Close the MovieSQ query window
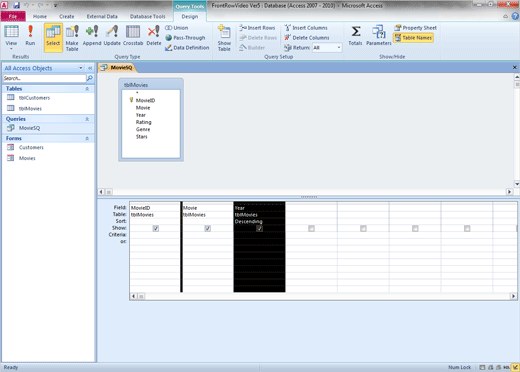The image size is (520, 372). point(515,67)
